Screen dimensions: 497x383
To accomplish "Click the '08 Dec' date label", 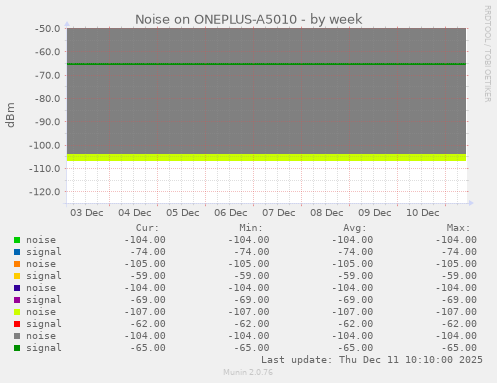I will 327,213.
